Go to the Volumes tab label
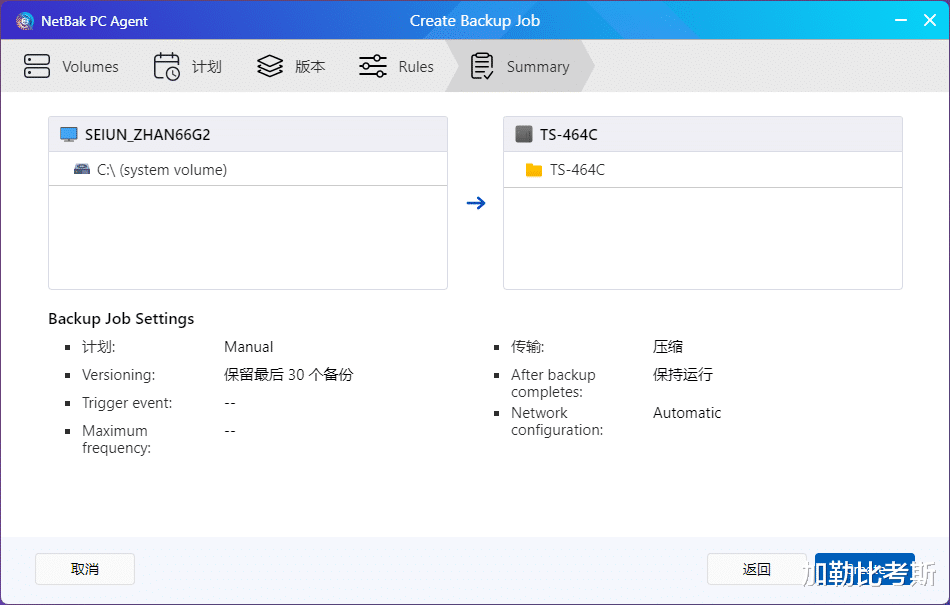The image size is (950, 605). tap(90, 67)
